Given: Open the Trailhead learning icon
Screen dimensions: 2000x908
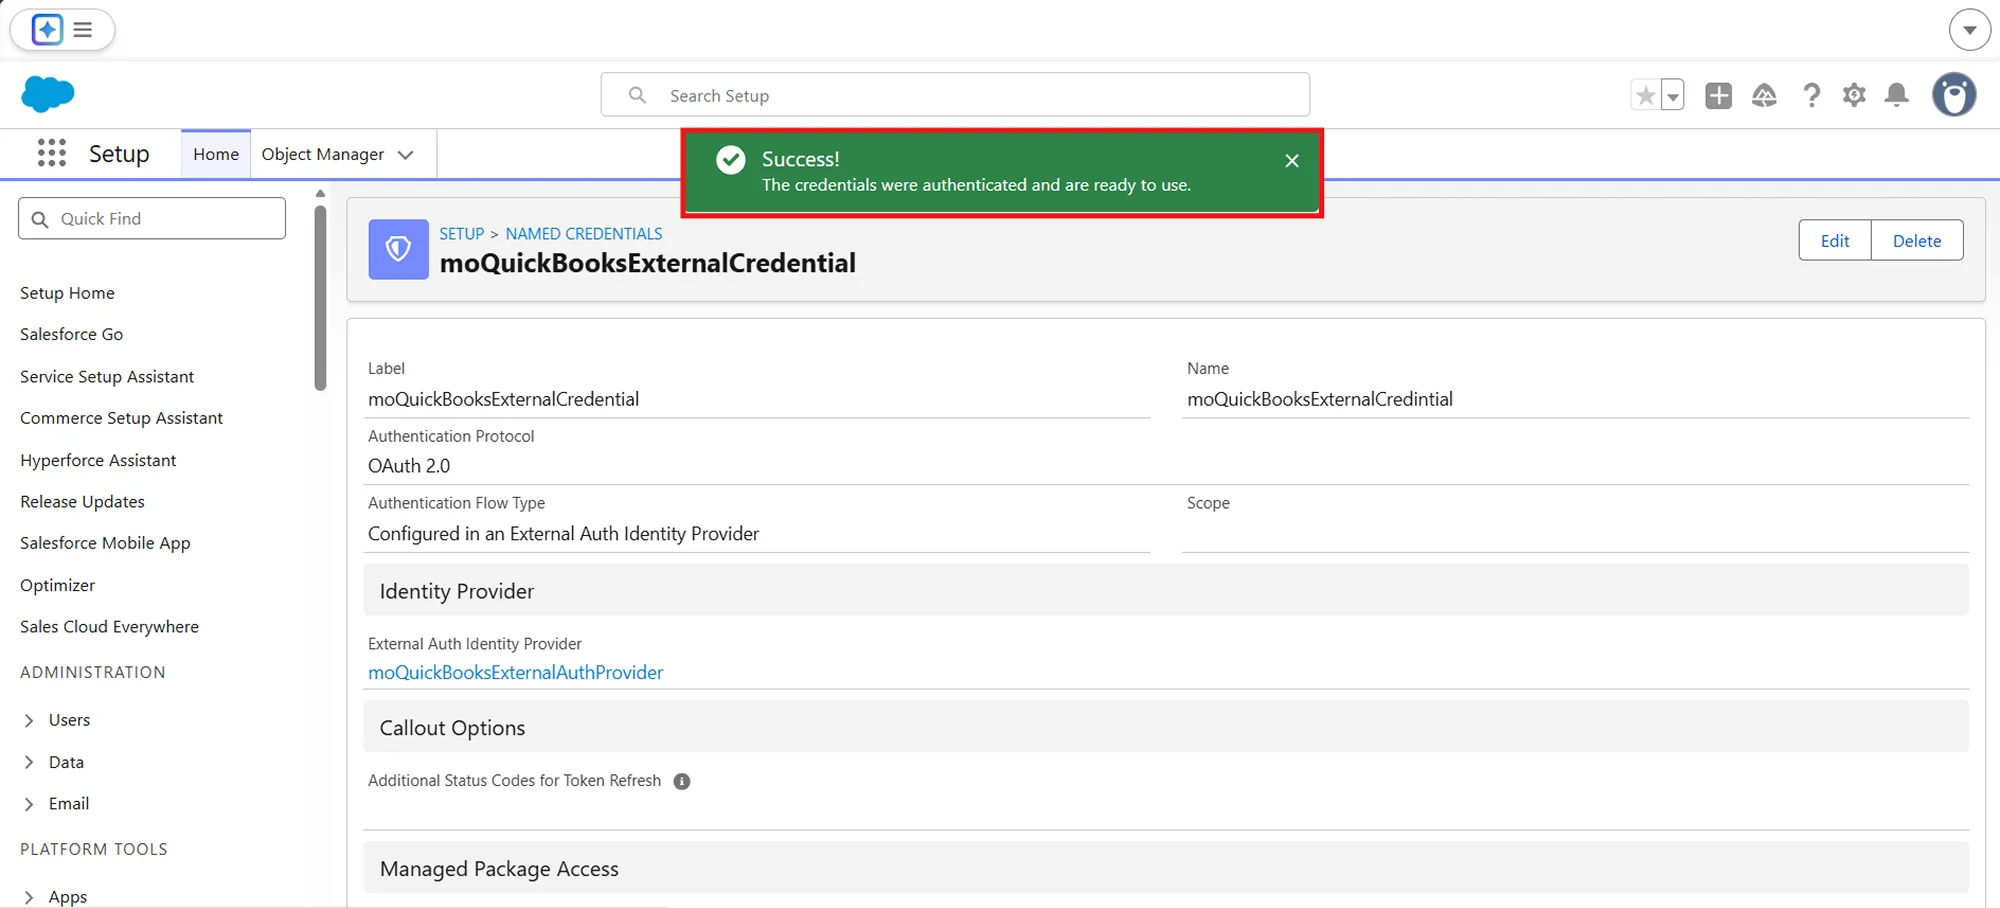Looking at the screenshot, I should 1764,95.
